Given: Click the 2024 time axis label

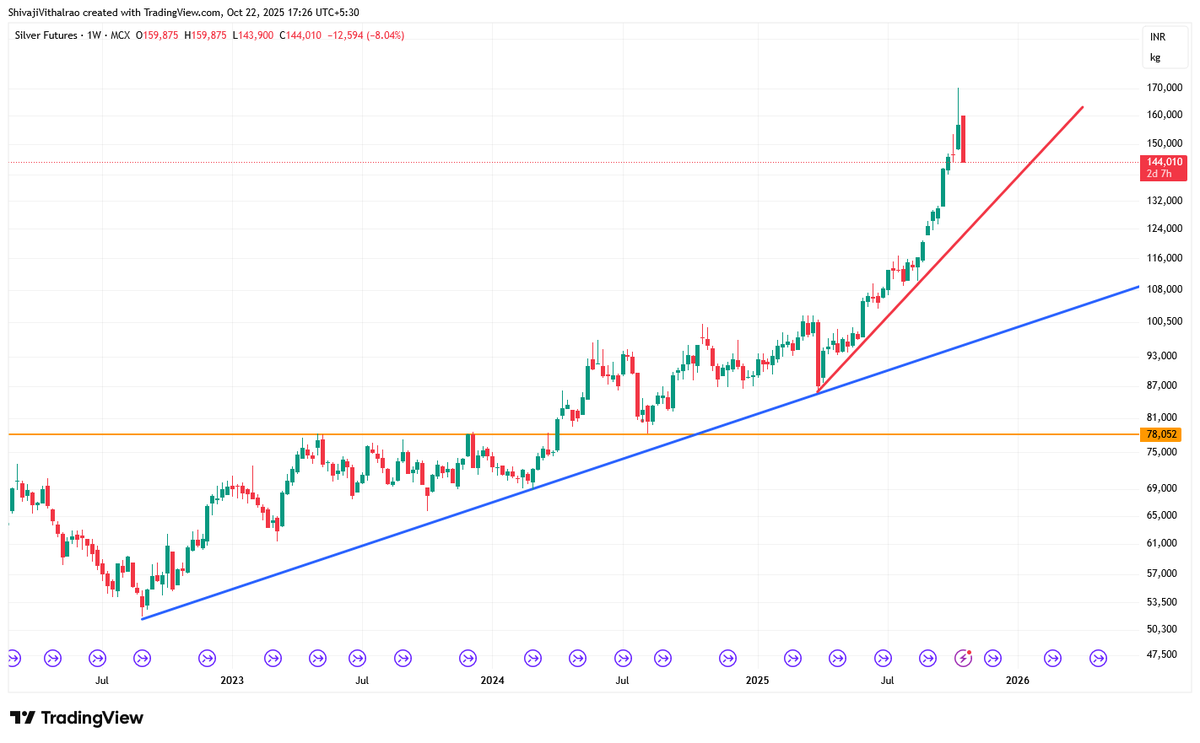Looking at the screenshot, I should [492, 680].
